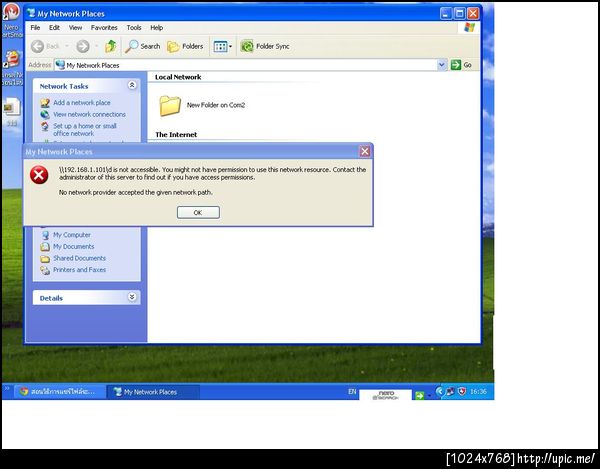Viewport: 600px width, 469px height.
Task: Click the network connection tray icon
Action: [450, 391]
